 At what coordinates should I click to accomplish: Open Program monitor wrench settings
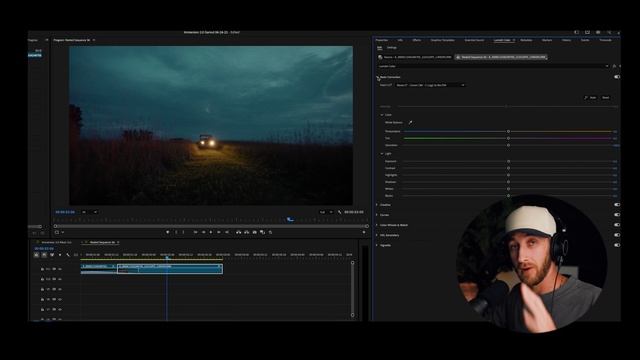(x=339, y=212)
